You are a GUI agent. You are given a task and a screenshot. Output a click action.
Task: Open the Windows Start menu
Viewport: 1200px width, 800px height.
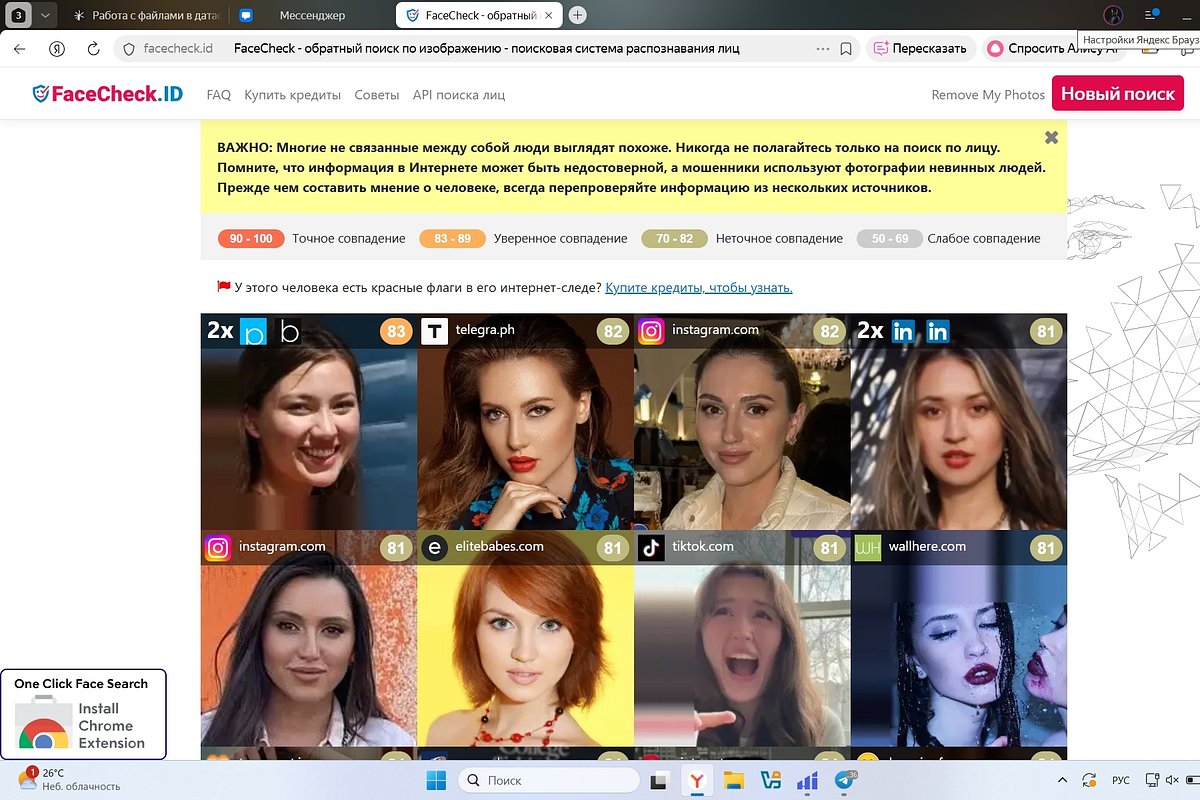click(434, 780)
